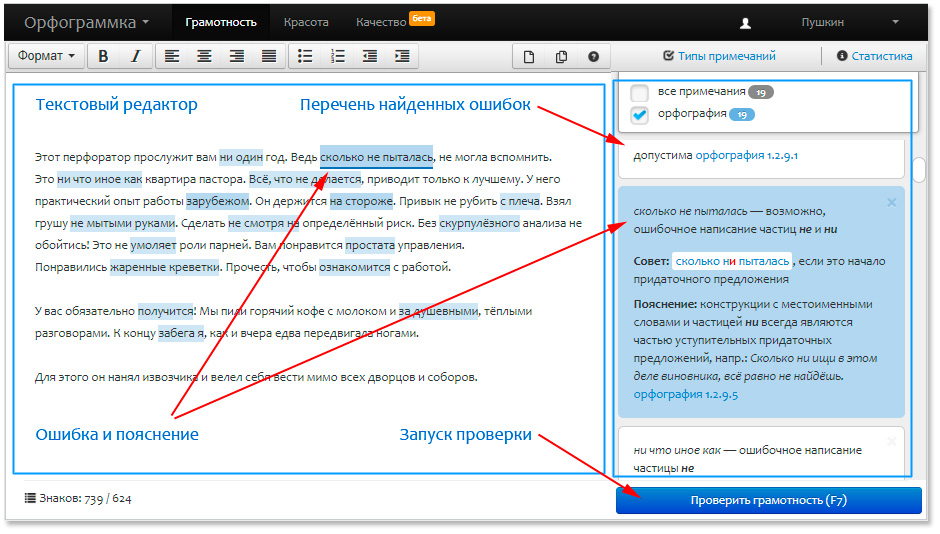Justify text alignment

(x=269, y=56)
